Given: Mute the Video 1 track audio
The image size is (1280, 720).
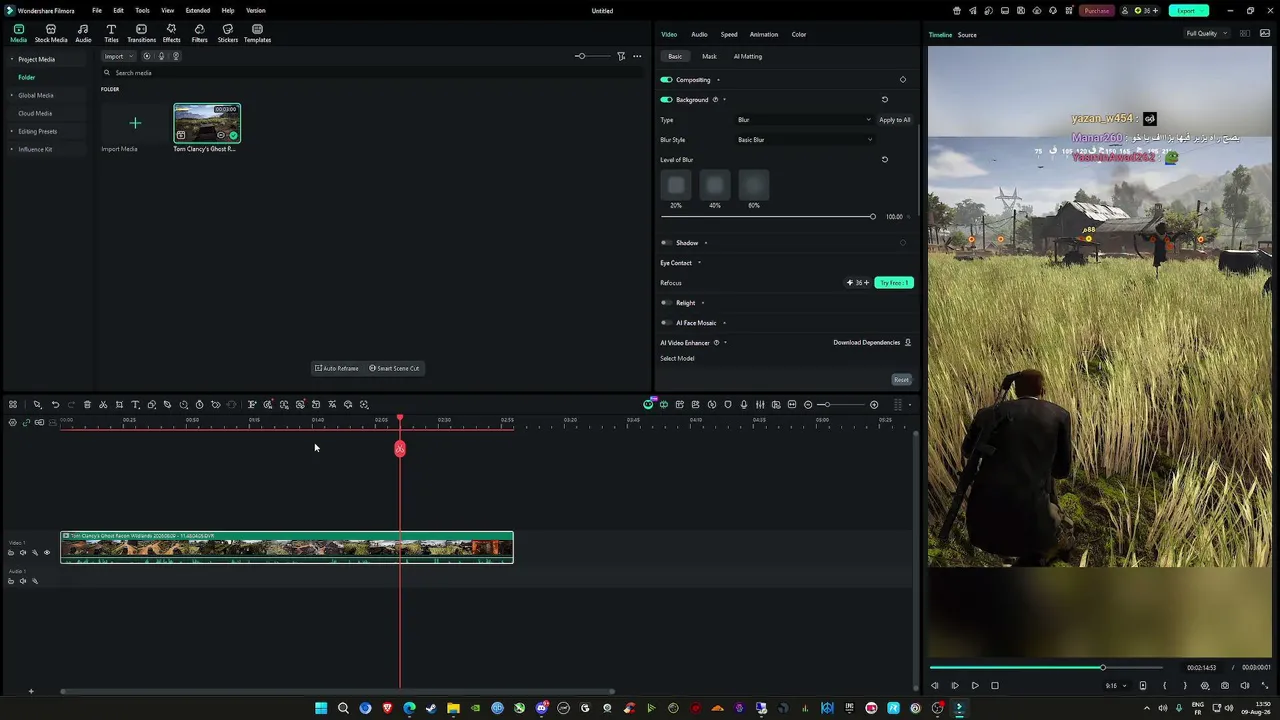Looking at the screenshot, I should (23, 553).
